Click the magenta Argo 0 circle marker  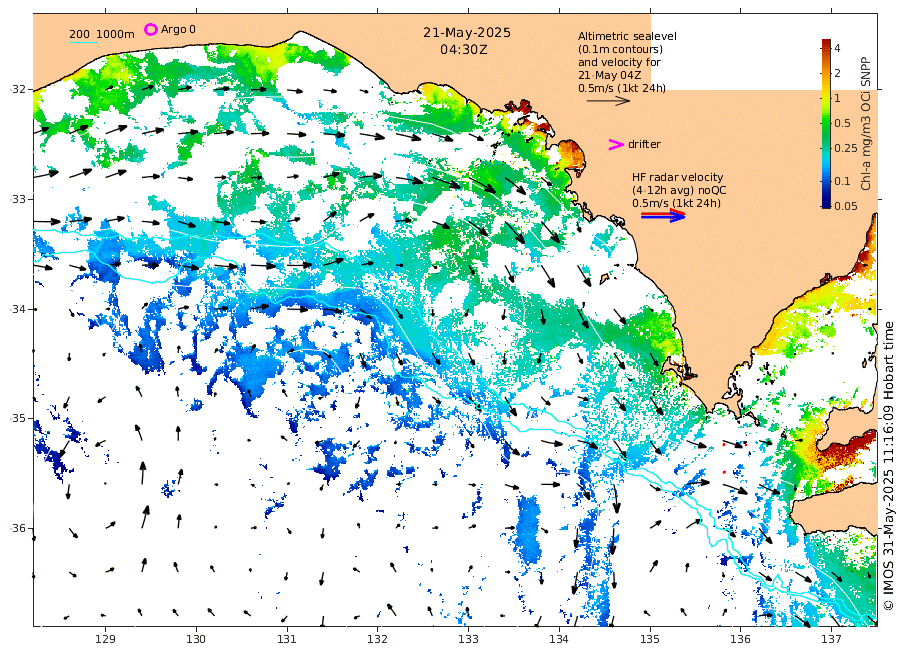pos(150,29)
